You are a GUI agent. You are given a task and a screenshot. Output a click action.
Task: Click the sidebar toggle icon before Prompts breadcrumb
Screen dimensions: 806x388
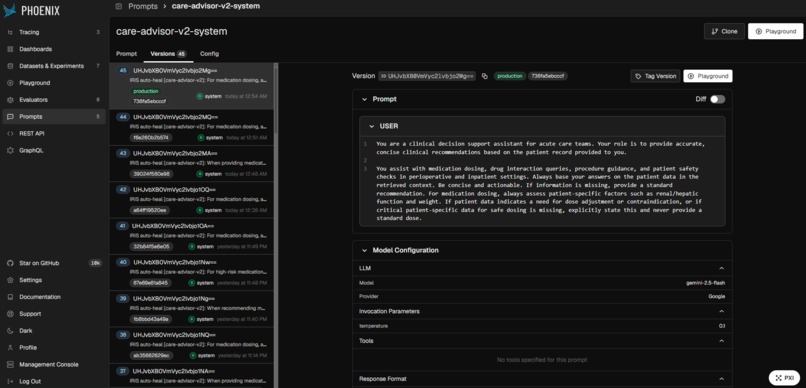coord(119,6)
